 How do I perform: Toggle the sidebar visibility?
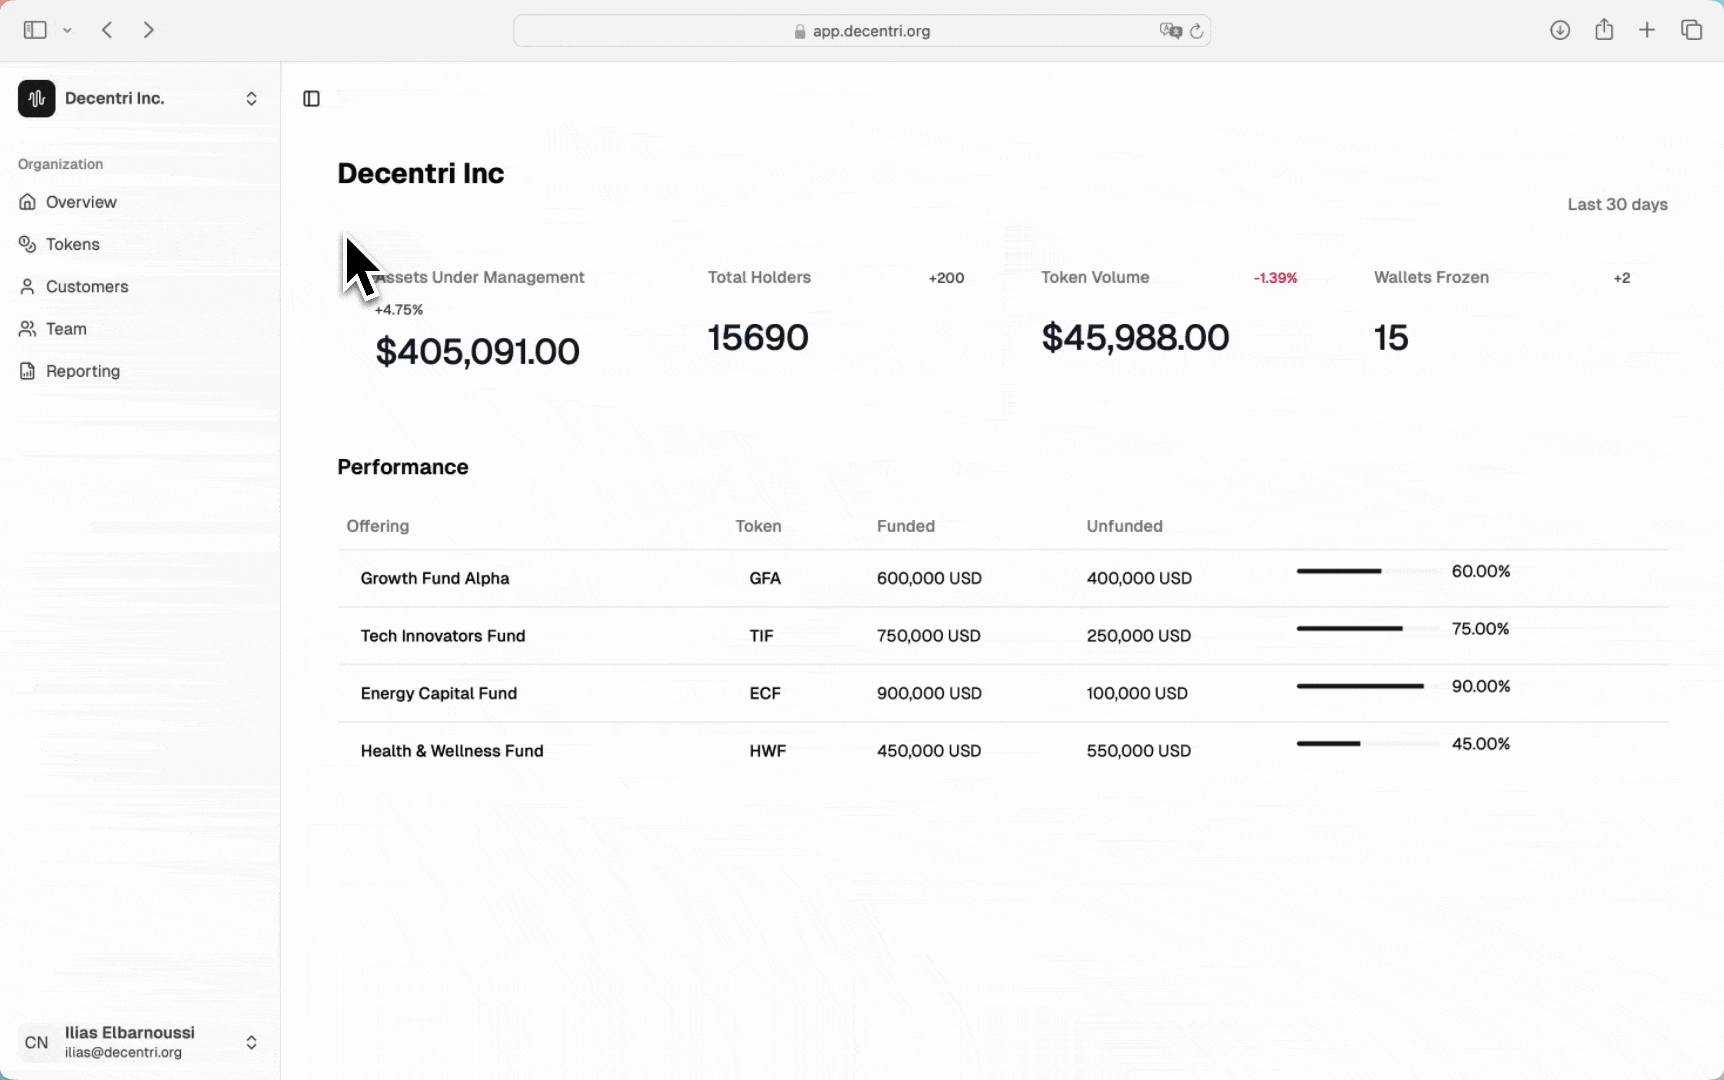[311, 99]
